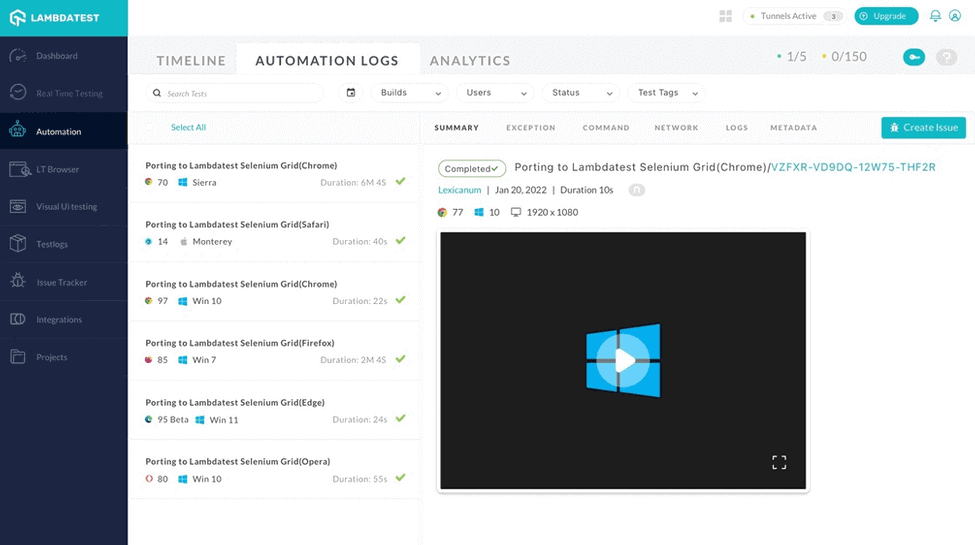The height and width of the screenshot is (545, 975).
Task: Open Visual UI testing eye icon
Action: [18, 207]
